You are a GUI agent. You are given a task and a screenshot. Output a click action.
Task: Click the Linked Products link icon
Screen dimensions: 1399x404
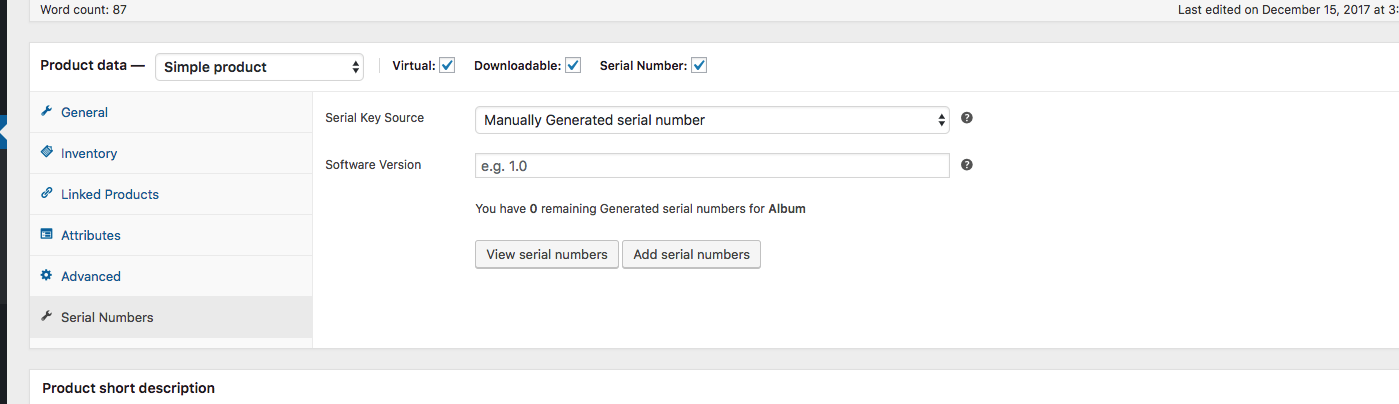pos(46,194)
